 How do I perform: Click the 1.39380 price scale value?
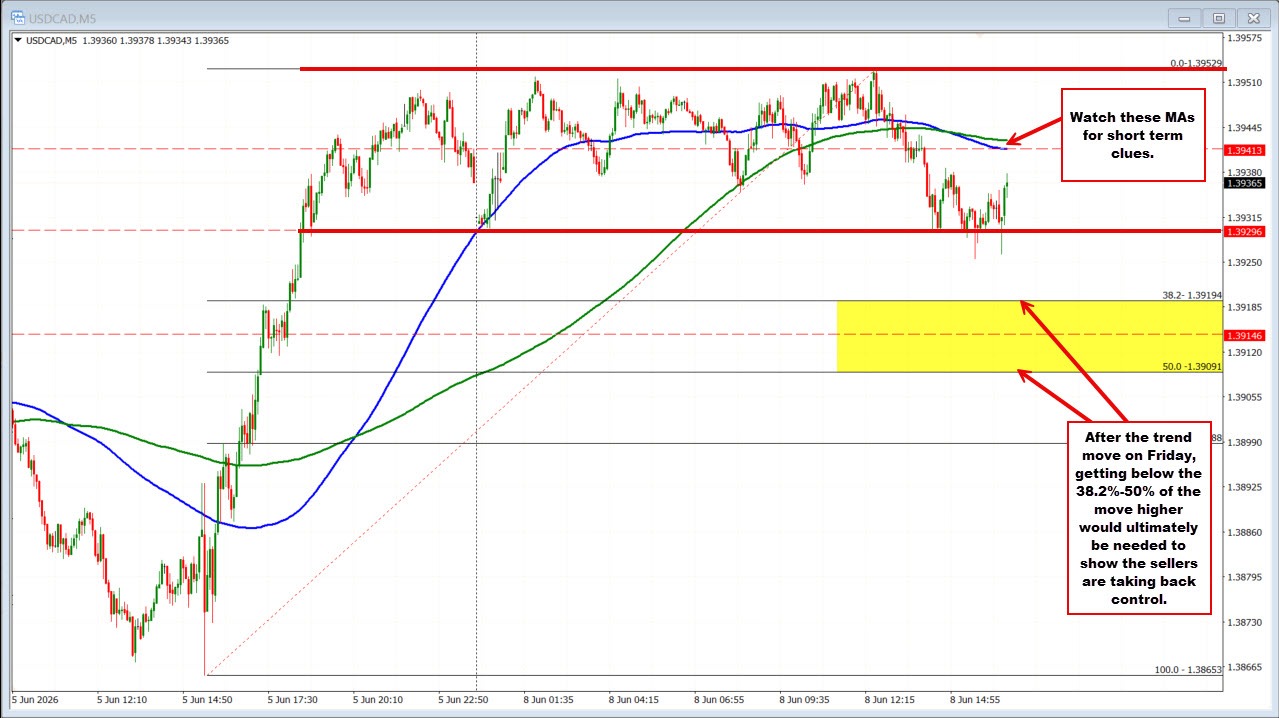(1247, 172)
